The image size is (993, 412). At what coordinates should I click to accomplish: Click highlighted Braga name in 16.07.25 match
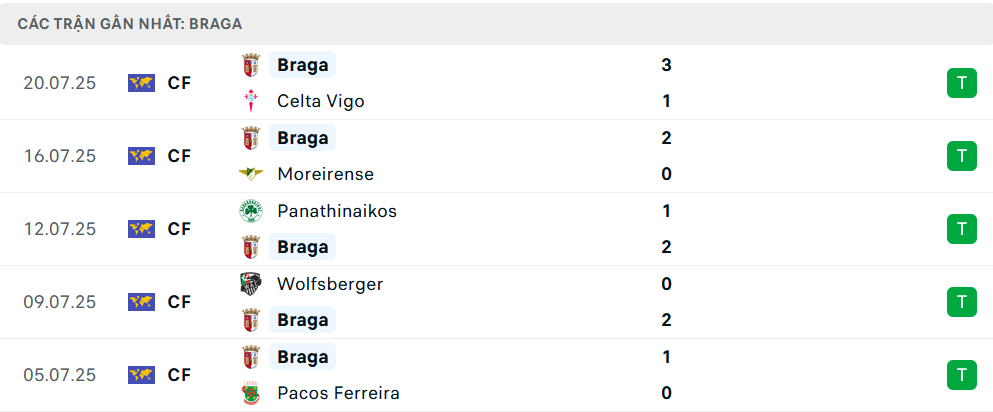tap(302, 138)
